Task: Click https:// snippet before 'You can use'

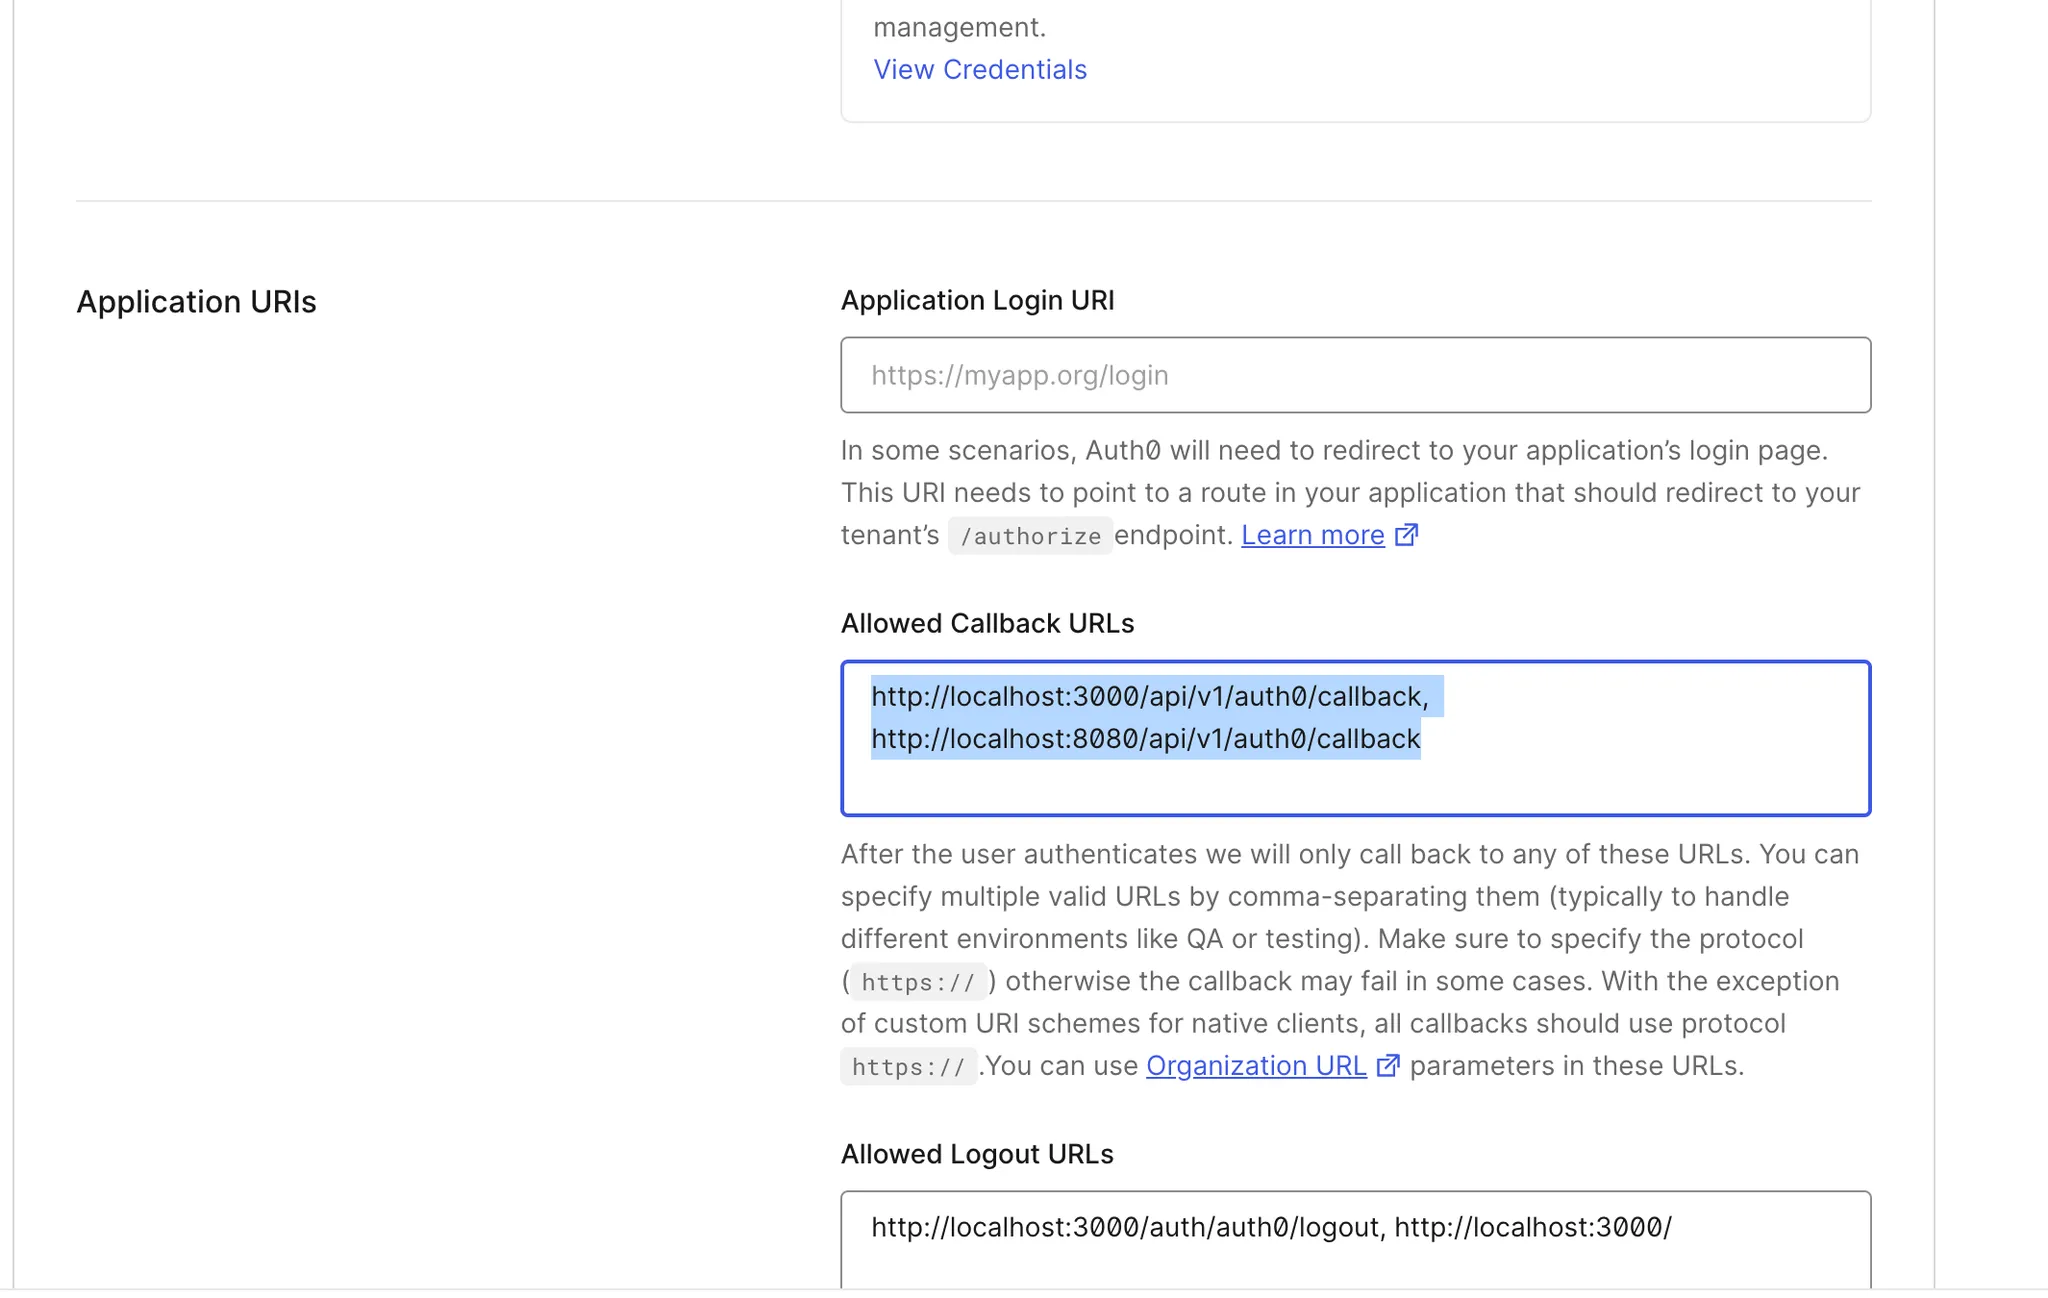Action: coord(908,1067)
